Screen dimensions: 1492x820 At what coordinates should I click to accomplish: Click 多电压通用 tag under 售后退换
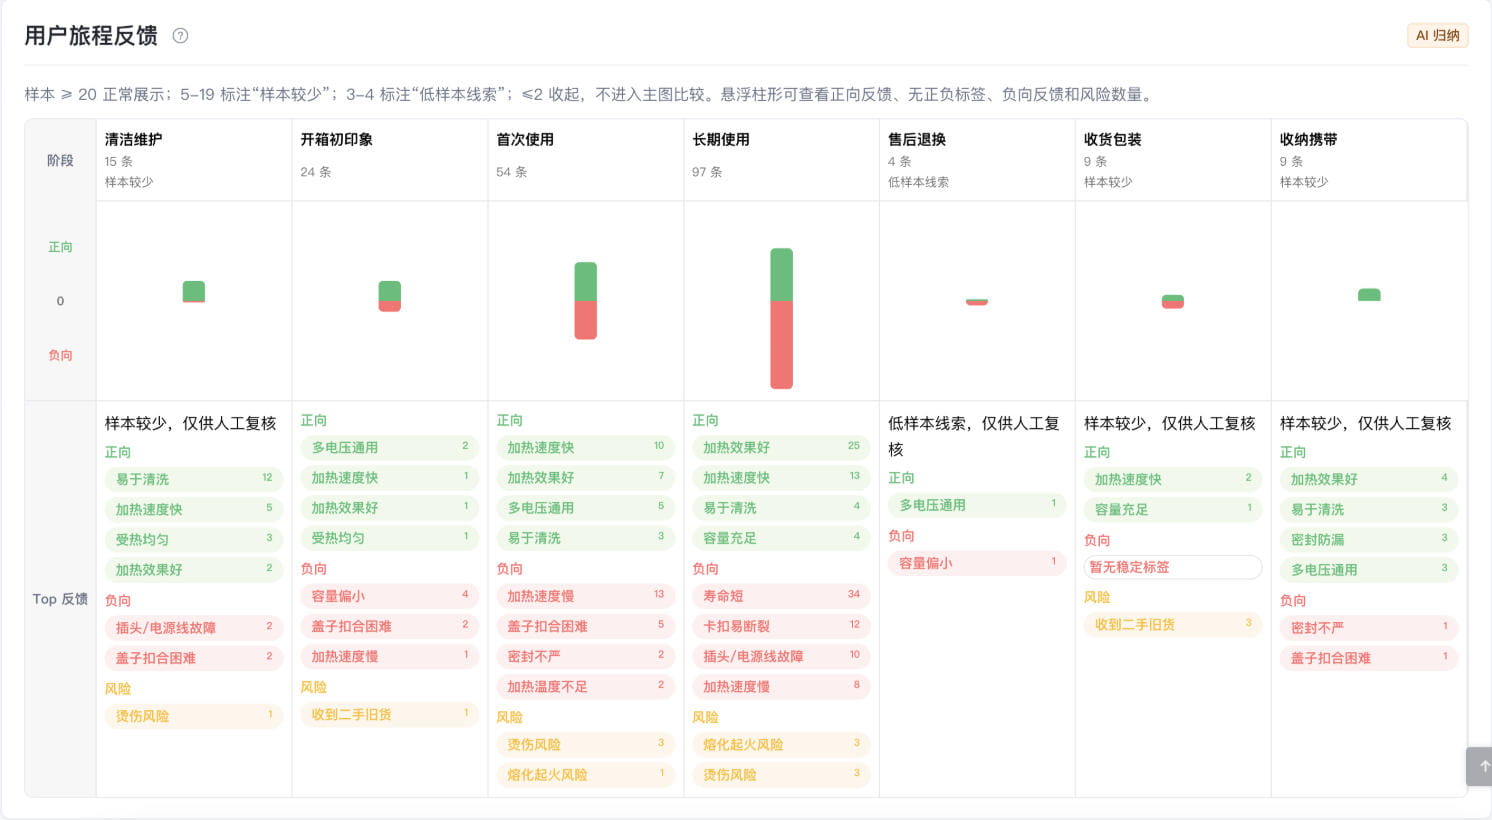[977, 505]
